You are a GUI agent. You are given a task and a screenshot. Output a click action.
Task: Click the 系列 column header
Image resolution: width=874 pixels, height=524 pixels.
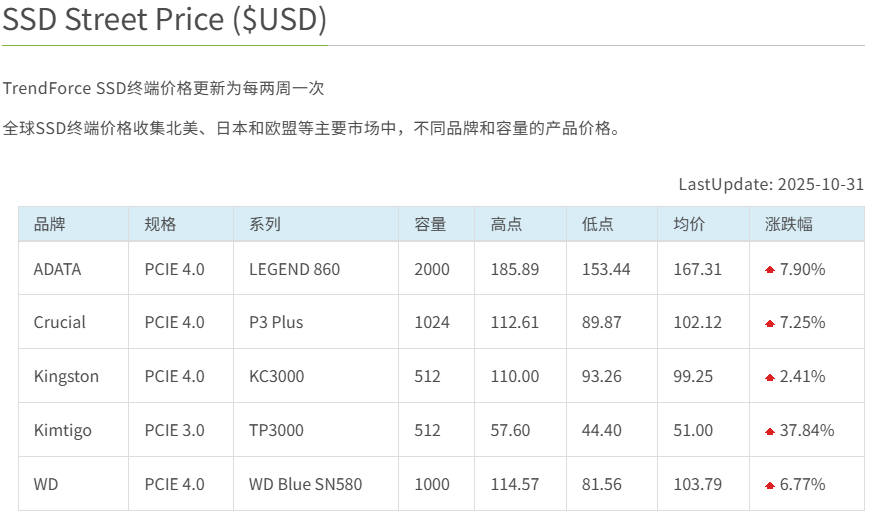click(x=265, y=225)
